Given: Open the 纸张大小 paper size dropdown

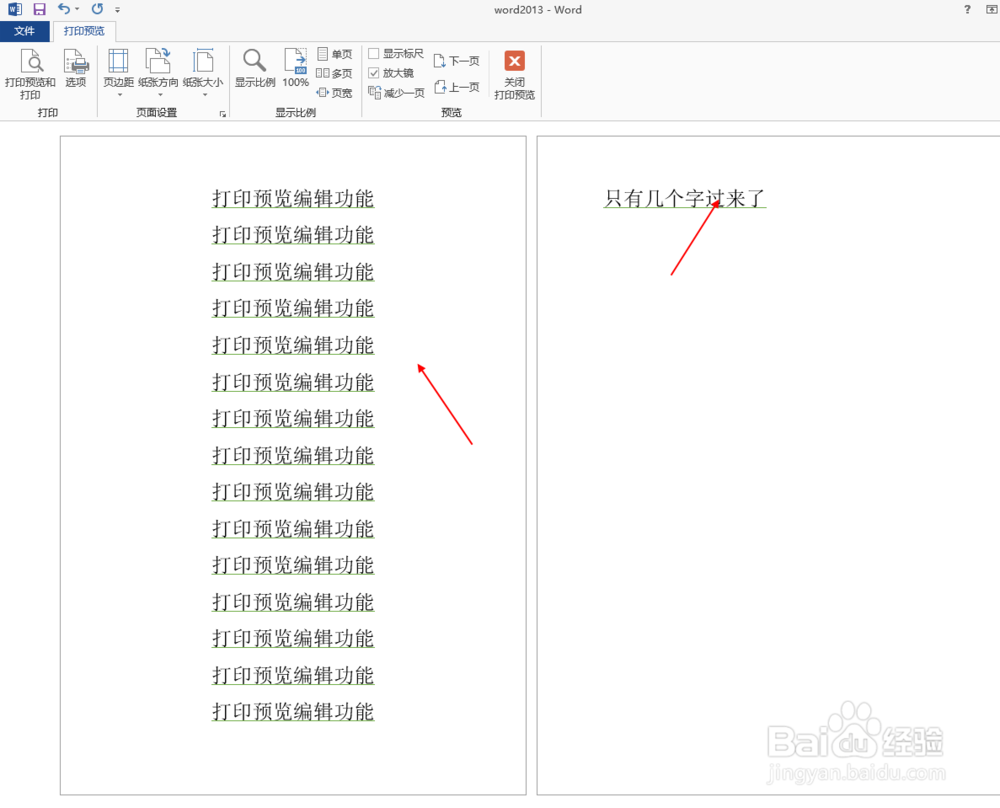Looking at the screenshot, I should (203, 73).
